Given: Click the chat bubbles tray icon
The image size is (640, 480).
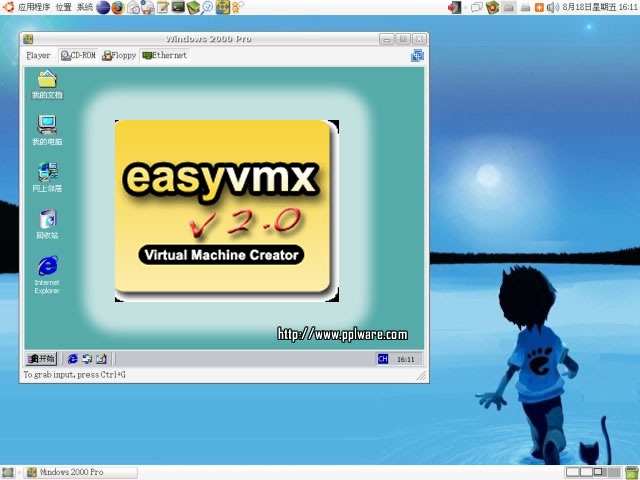Looking at the screenshot, I should pyautogui.click(x=477, y=7).
